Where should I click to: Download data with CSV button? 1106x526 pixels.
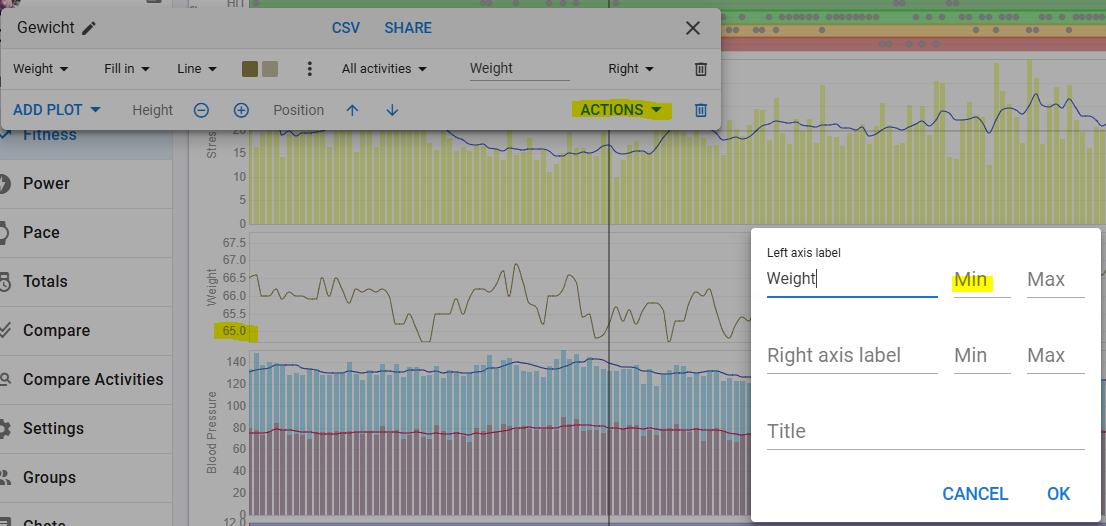click(346, 28)
